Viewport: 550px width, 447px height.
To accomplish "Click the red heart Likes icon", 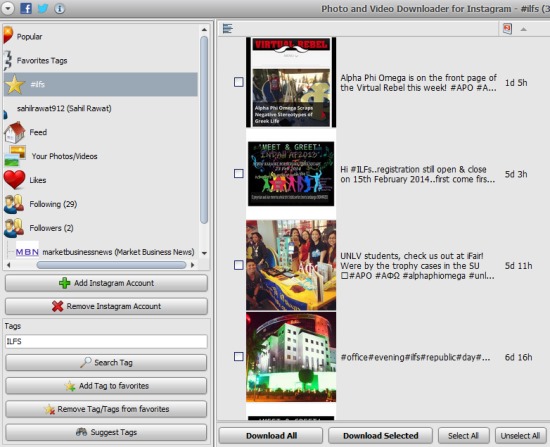I will tap(14, 180).
